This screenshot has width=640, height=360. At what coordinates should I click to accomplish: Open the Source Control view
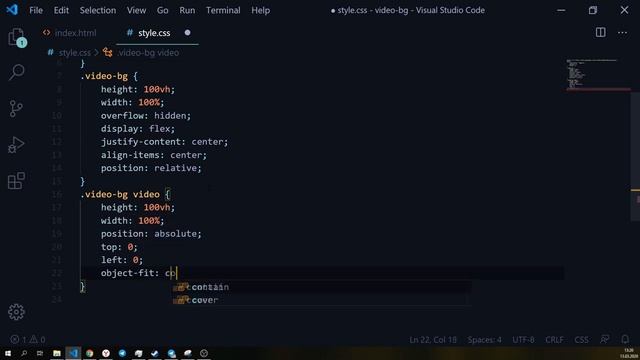(16, 109)
